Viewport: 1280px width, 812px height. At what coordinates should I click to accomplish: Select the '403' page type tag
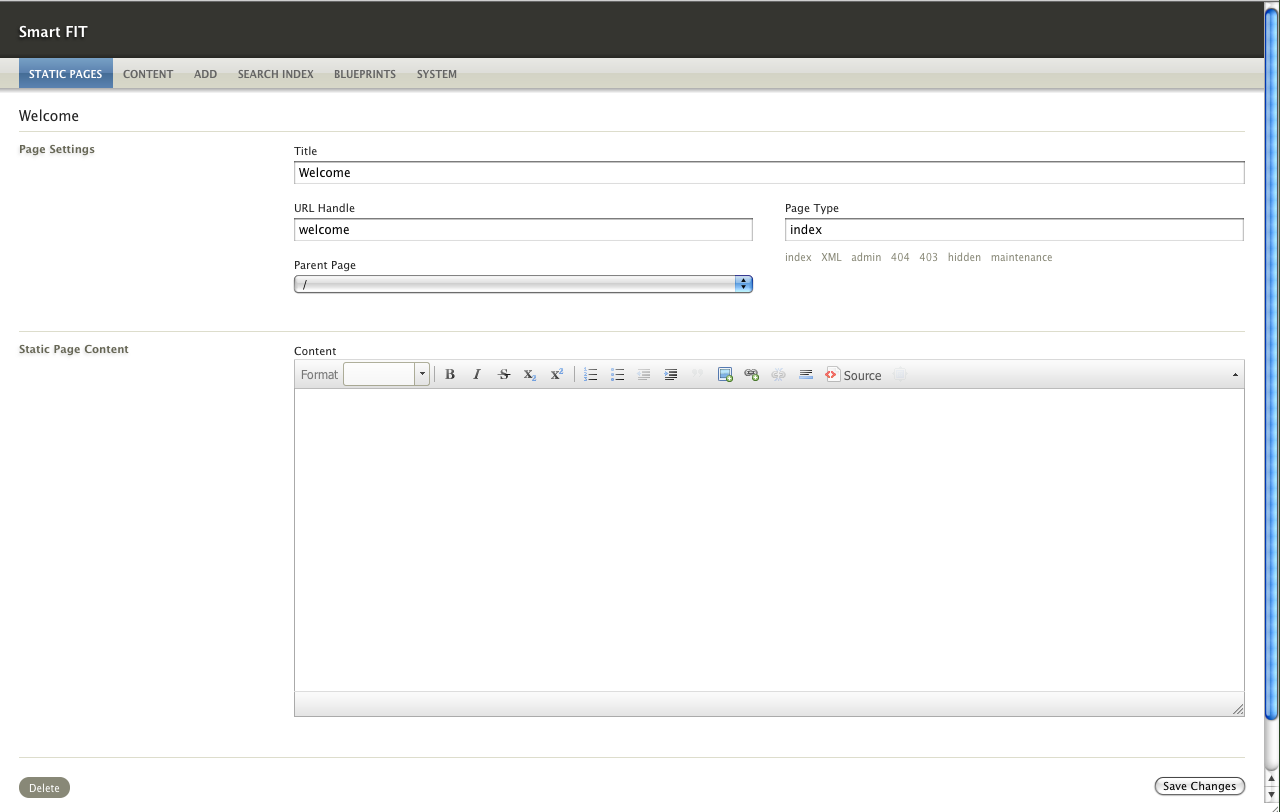928,257
